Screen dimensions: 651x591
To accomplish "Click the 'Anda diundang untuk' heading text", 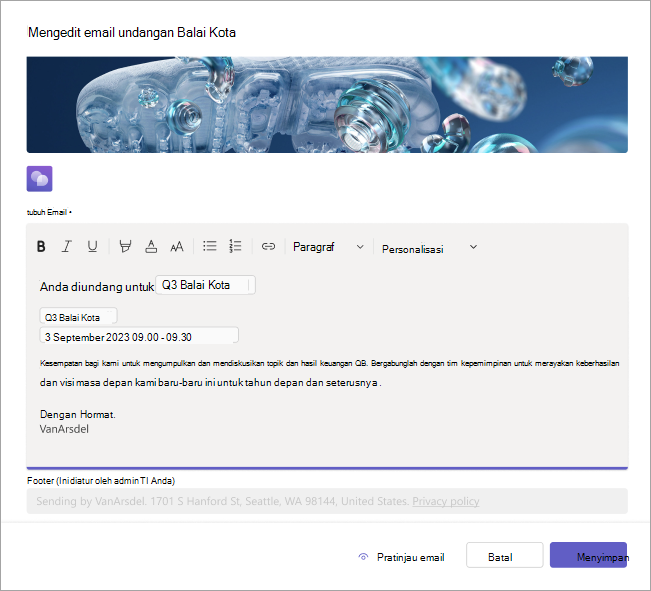I will [x=97, y=287].
